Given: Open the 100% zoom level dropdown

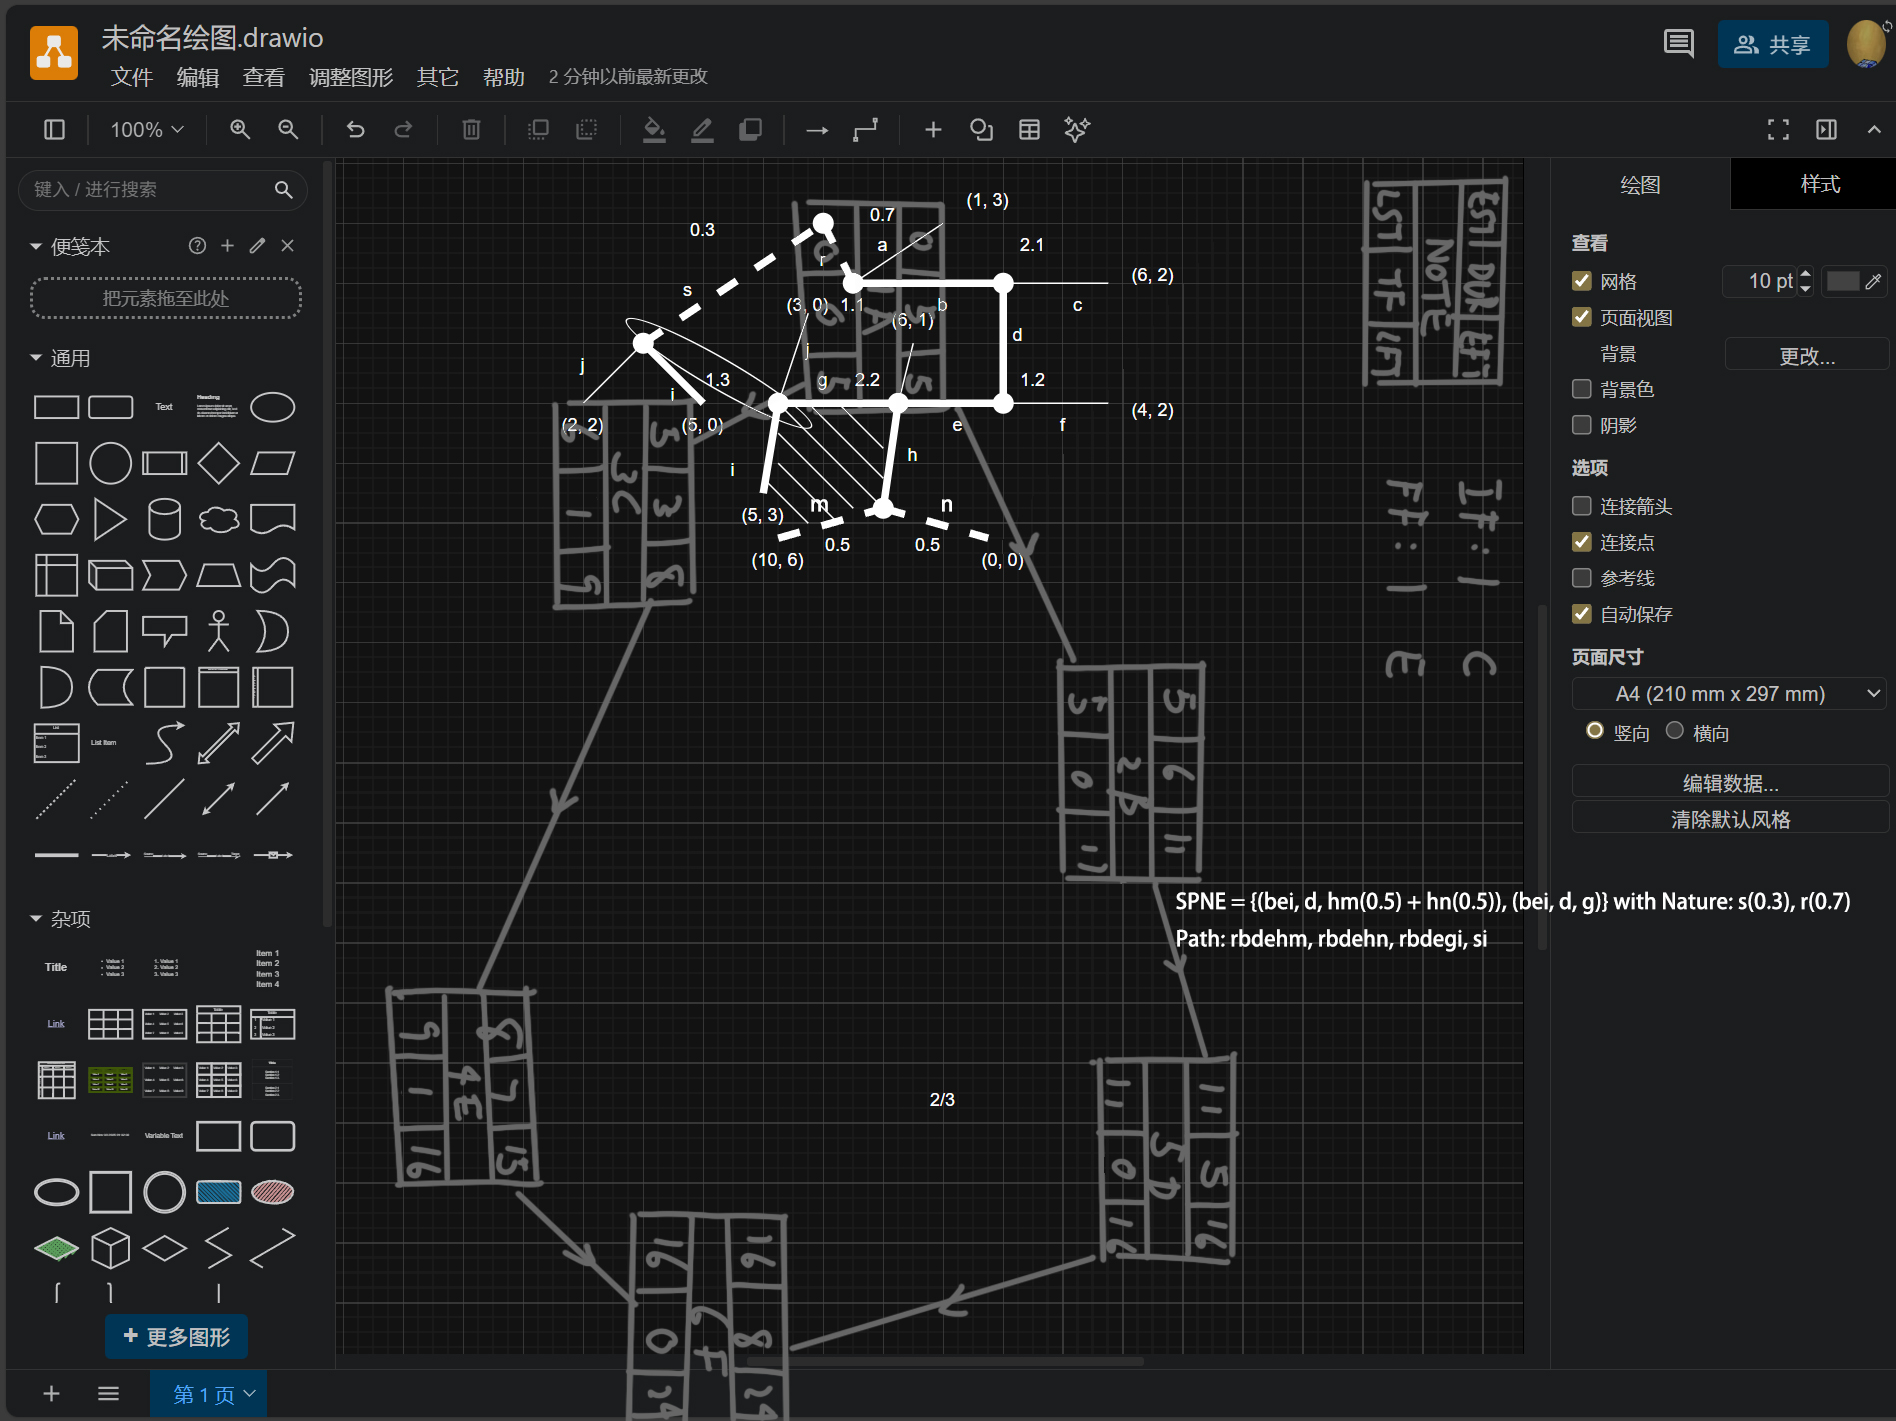Looking at the screenshot, I should [x=147, y=129].
